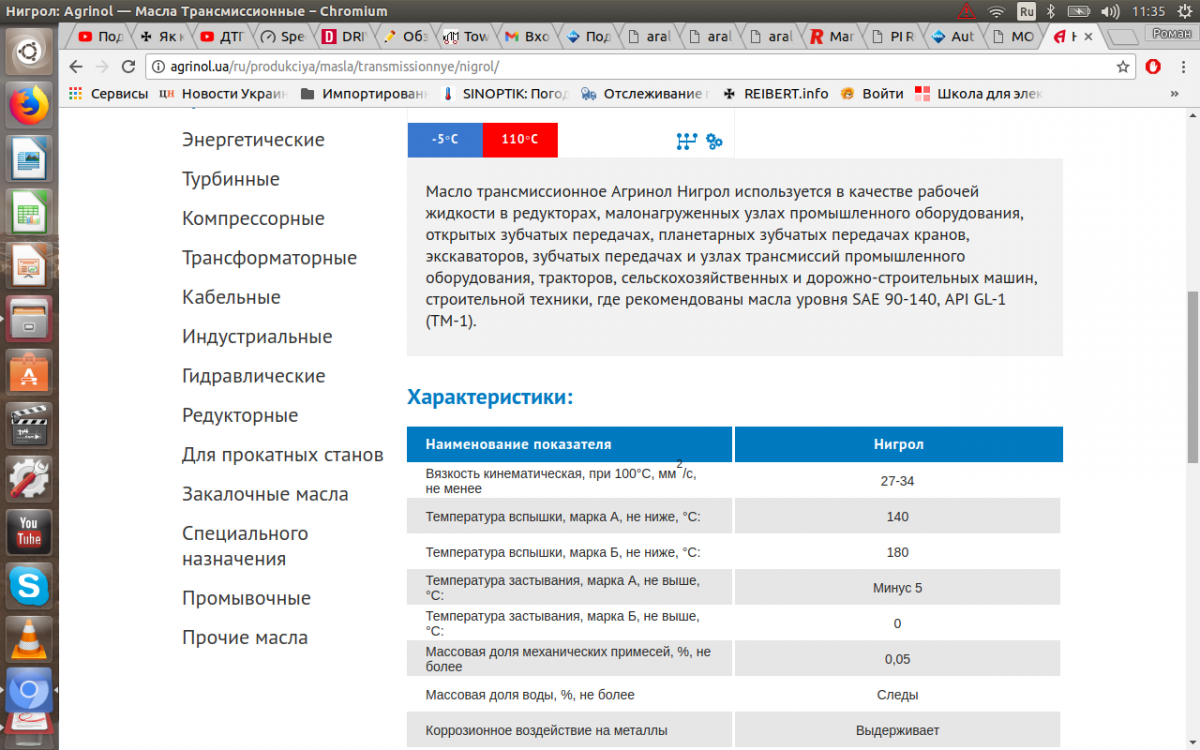
Task: Click the red Opera extension icon
Action: 1153,67
